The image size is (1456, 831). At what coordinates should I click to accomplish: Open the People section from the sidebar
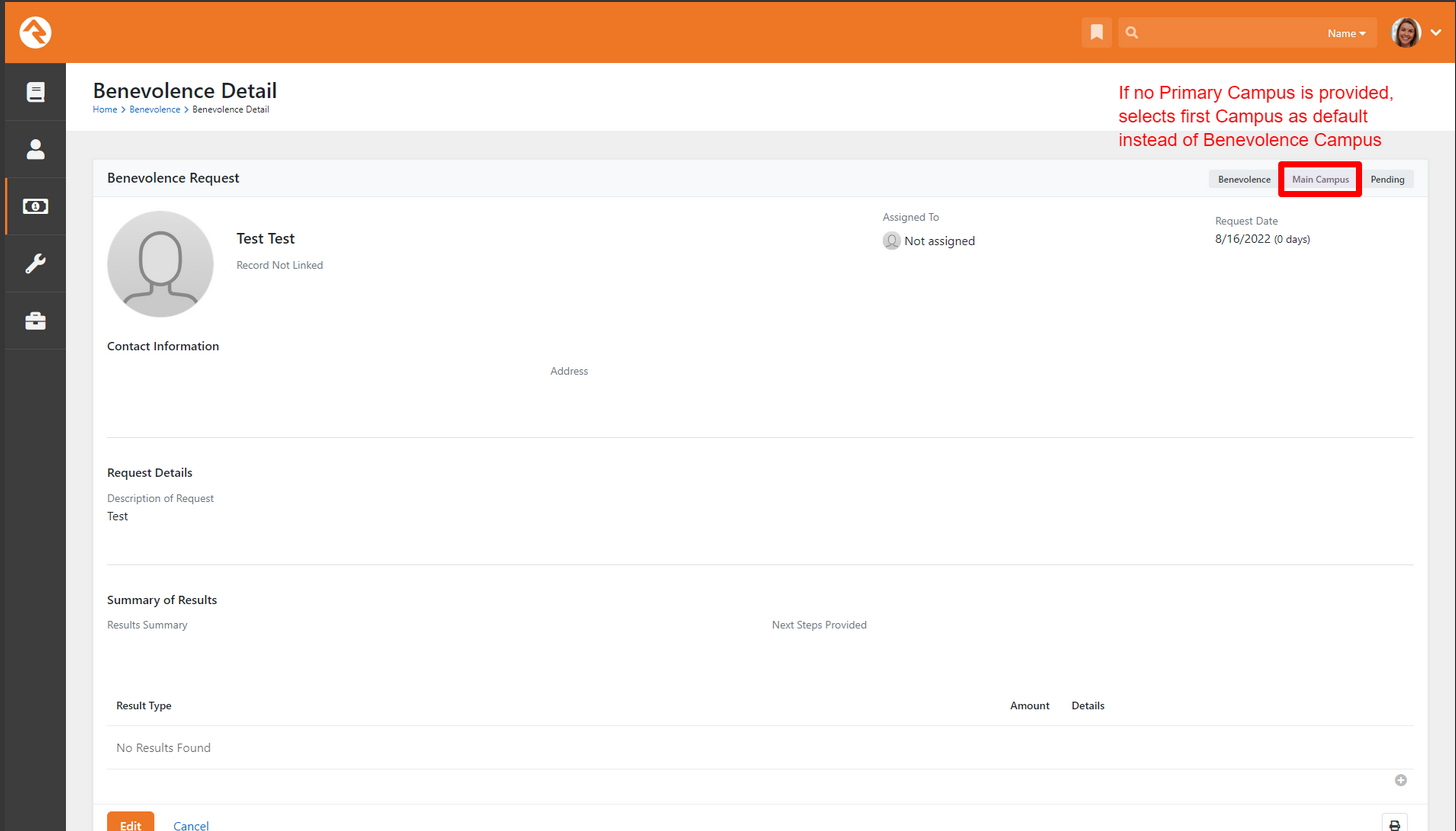tap(35, 148)
